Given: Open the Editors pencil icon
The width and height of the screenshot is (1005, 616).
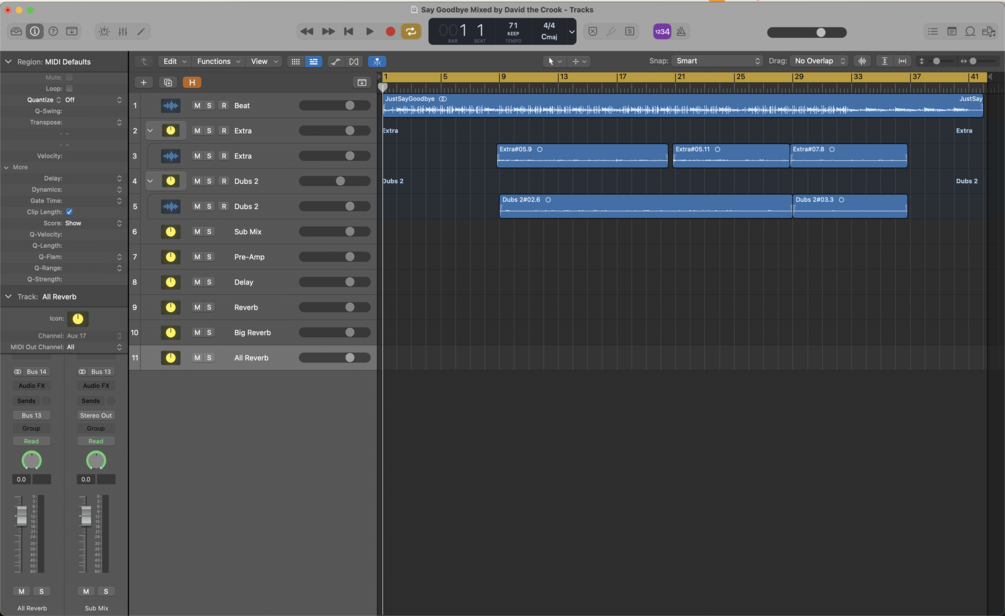Looking at the screenshot, I should pos(141,31).
